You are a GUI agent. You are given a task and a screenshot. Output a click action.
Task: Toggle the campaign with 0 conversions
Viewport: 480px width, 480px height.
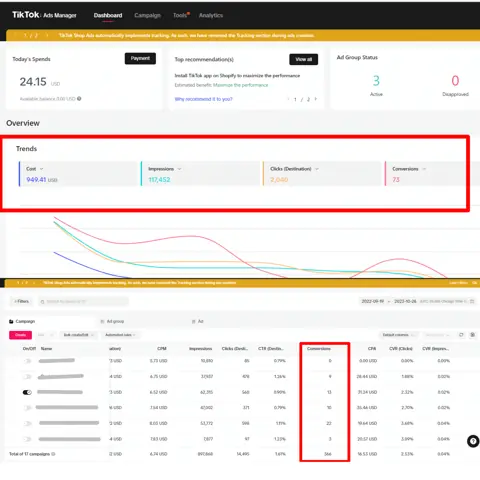pyautogui.click(x=27, y=361)
